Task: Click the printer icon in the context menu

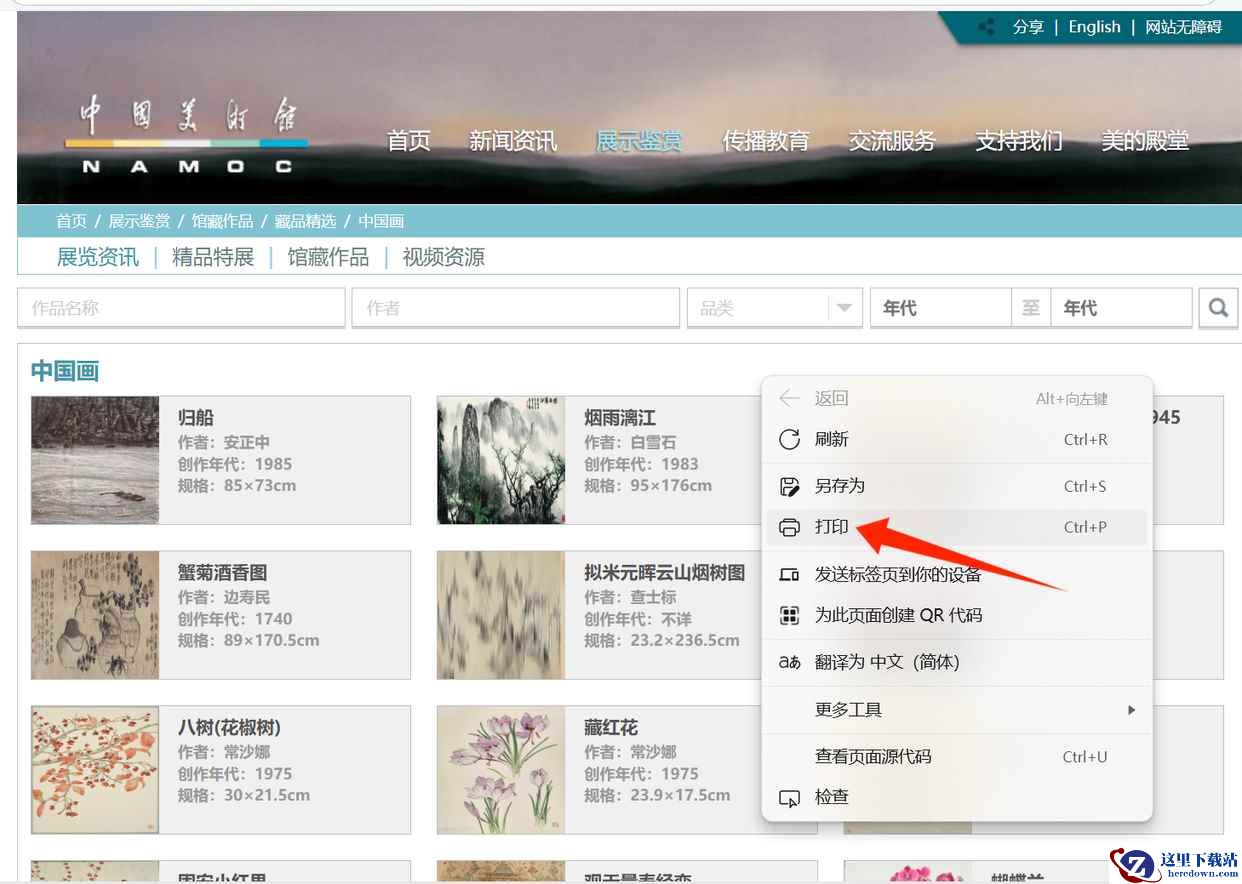Action: coord(789,527)
